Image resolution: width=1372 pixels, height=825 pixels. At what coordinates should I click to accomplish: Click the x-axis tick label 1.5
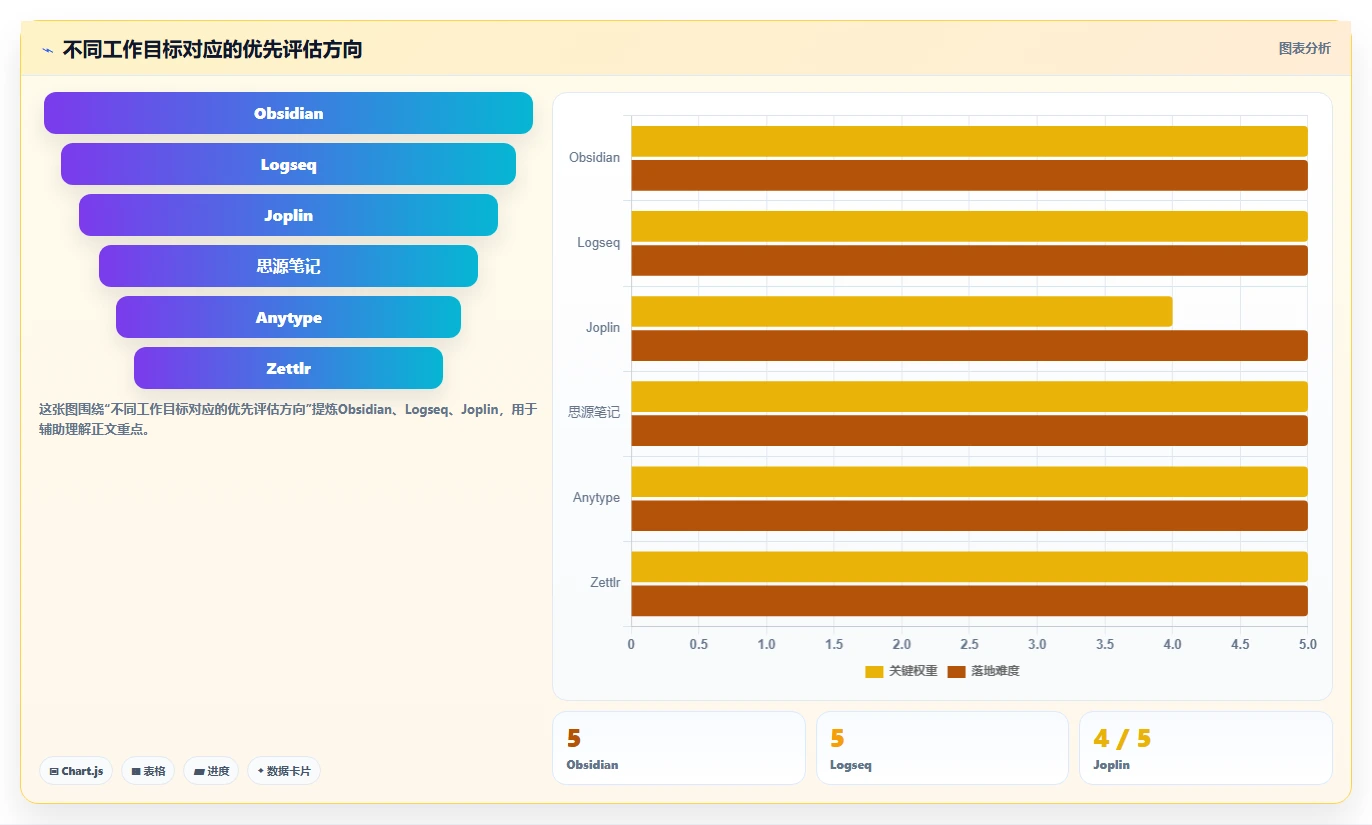(x=834, y=644)
